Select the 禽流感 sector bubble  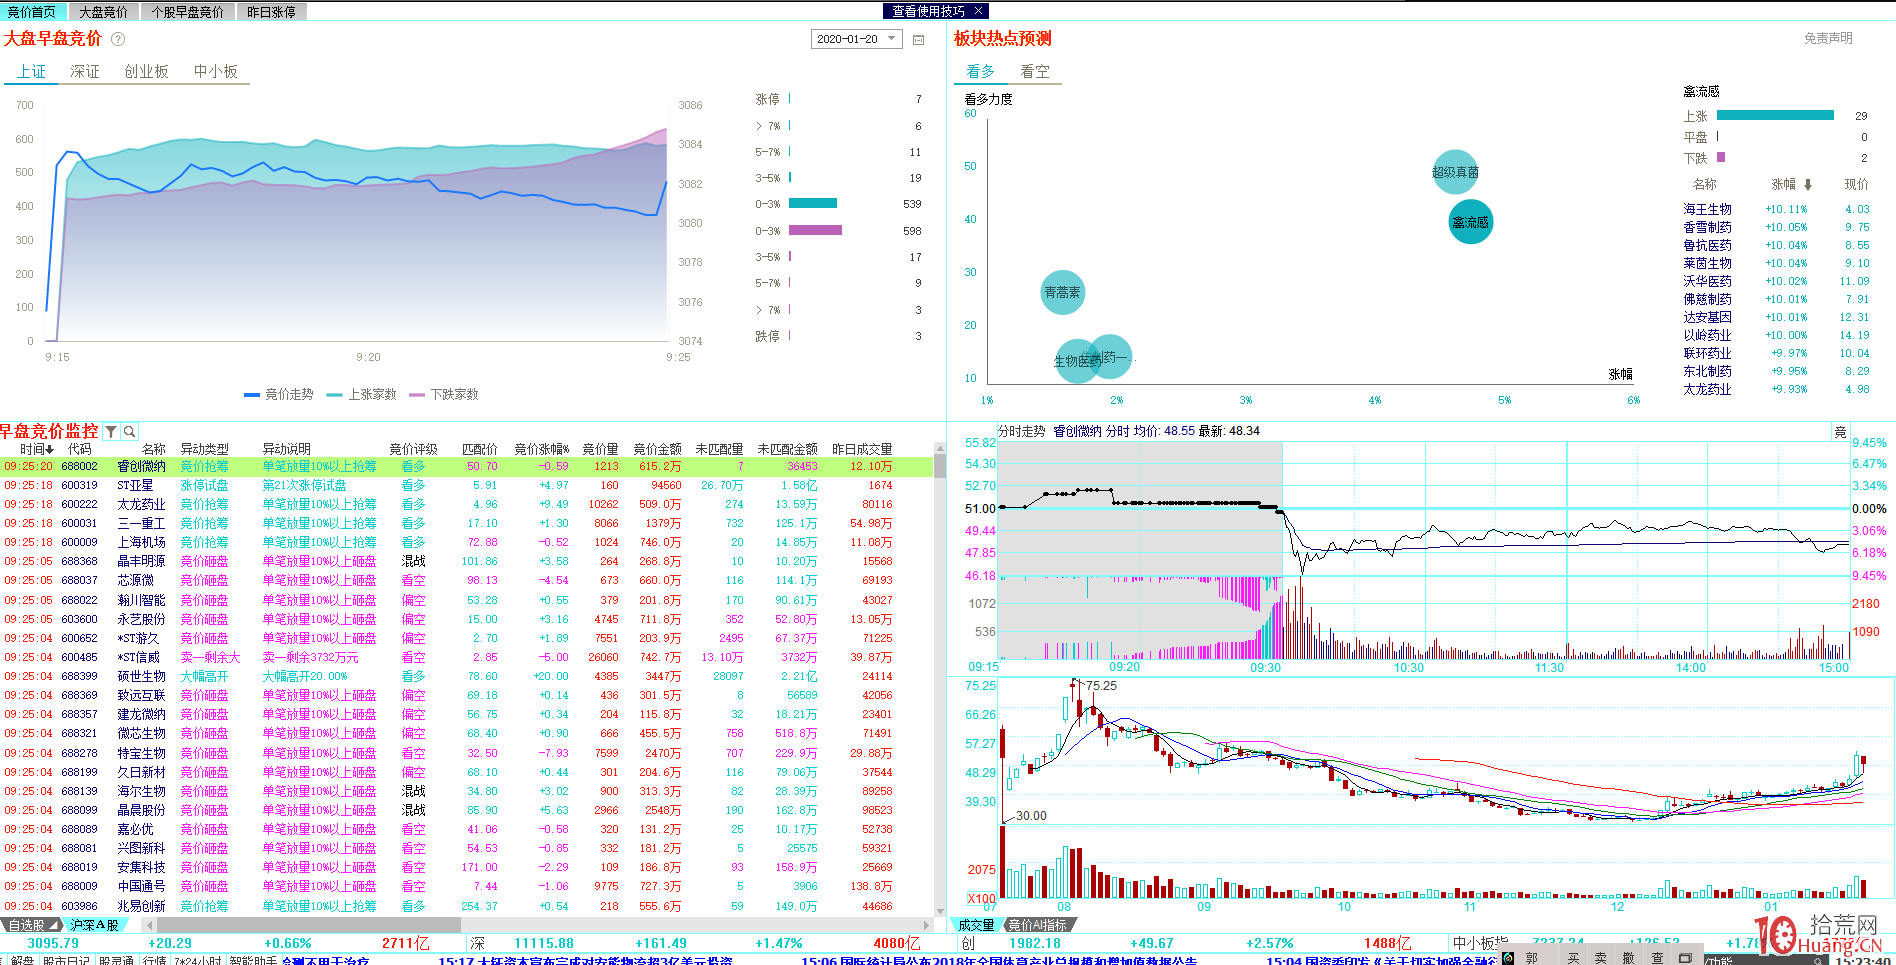[x=1470, y=222]
